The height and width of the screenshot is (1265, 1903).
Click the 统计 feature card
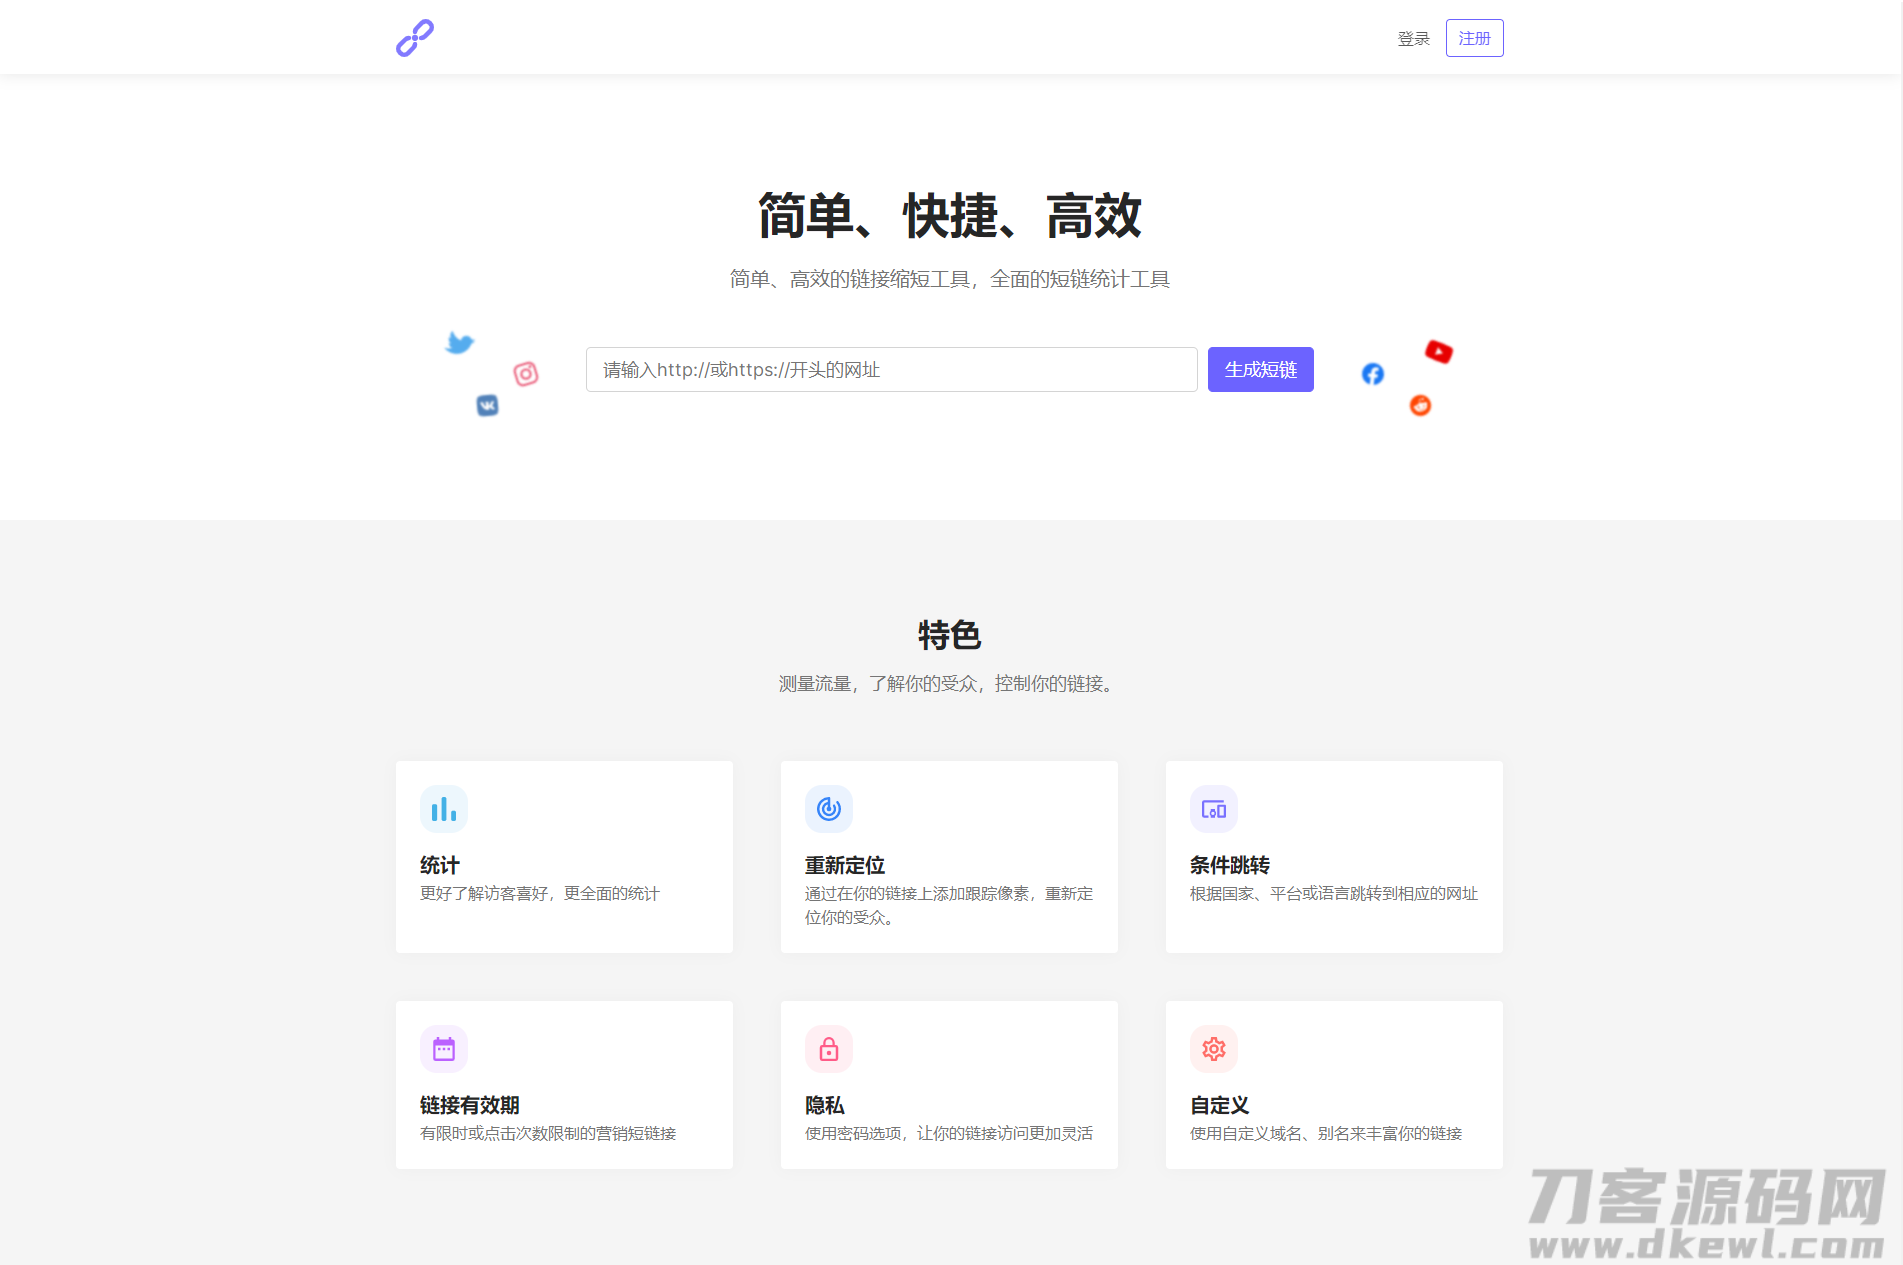pyautogui.click(x=564, y=856)
